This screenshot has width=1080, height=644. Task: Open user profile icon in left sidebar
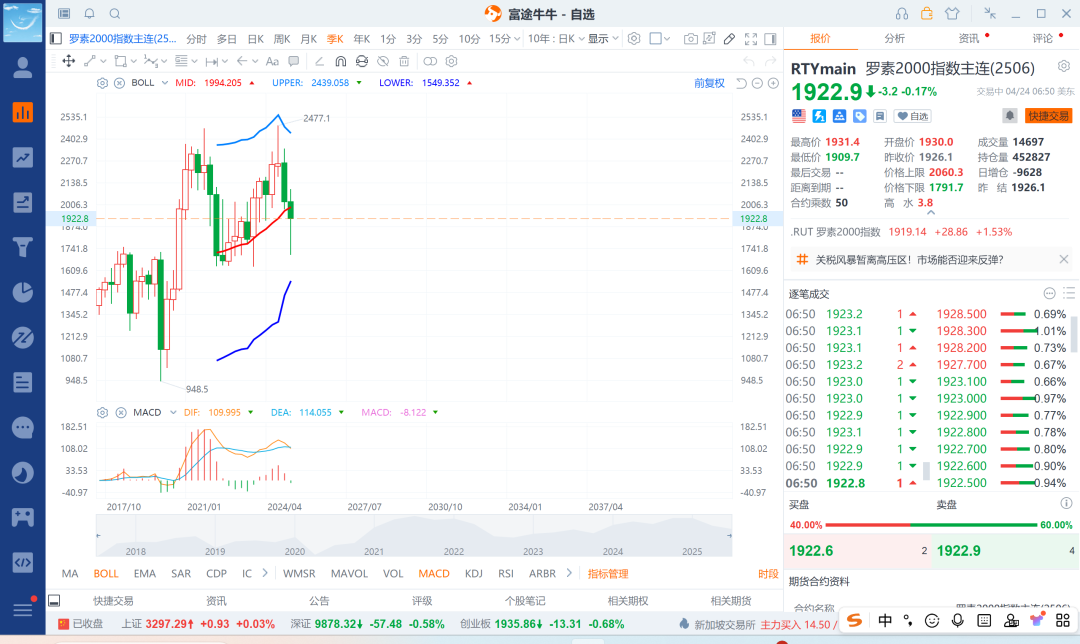tap(23, 67)
